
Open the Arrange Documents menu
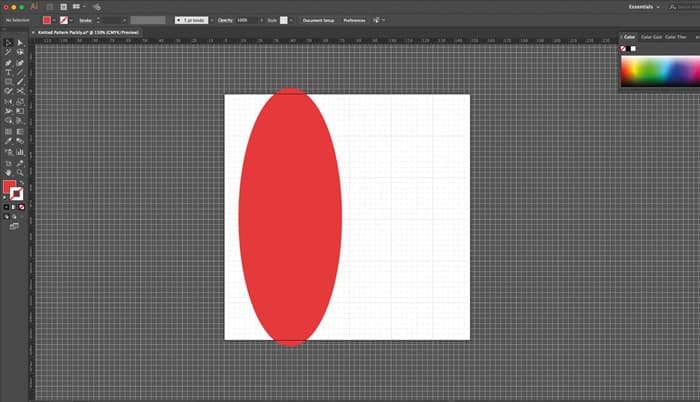click(79, 7)
